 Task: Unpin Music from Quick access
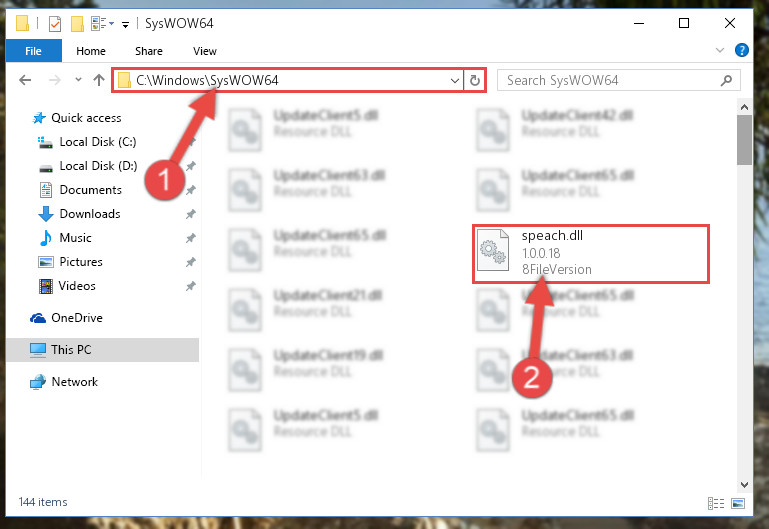click(190, 238)
